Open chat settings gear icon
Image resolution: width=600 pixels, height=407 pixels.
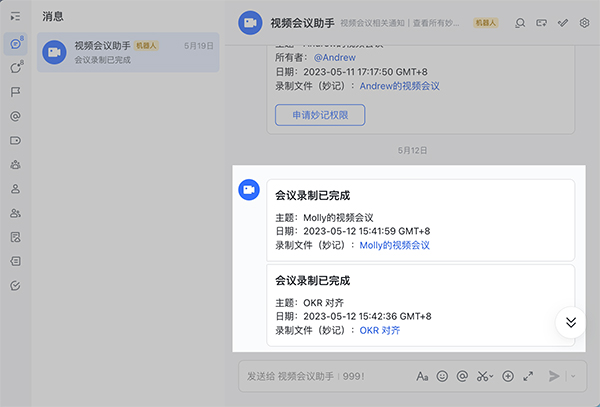point(585,22)
